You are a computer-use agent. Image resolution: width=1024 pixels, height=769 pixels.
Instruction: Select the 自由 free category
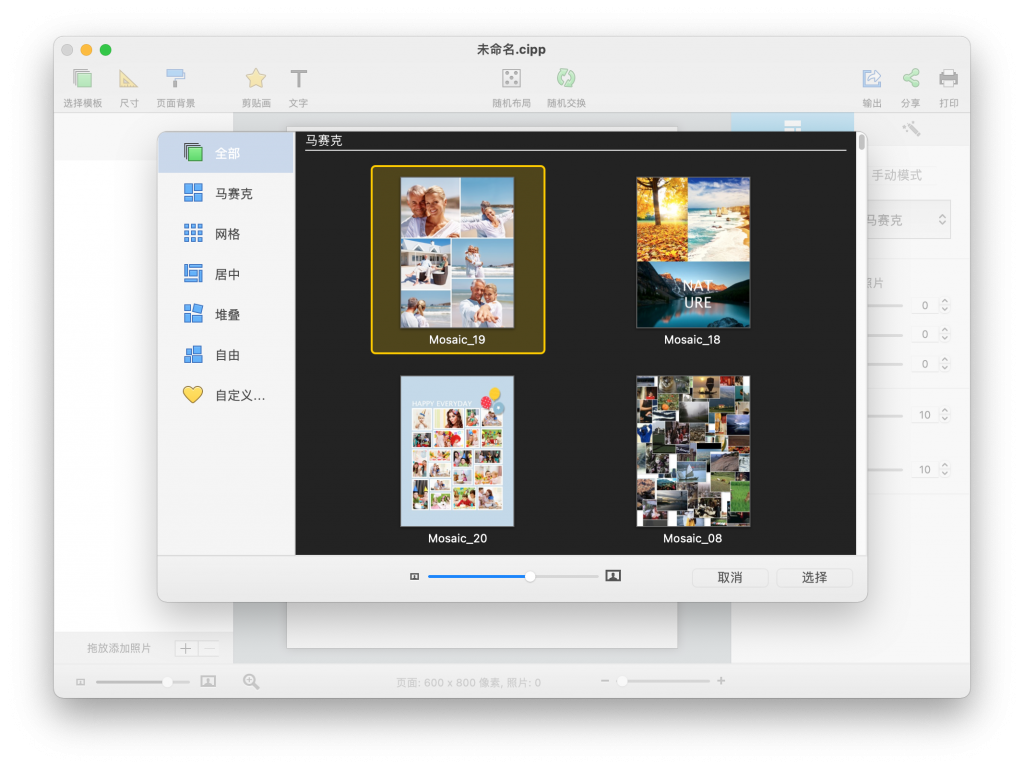coord(226,355)
